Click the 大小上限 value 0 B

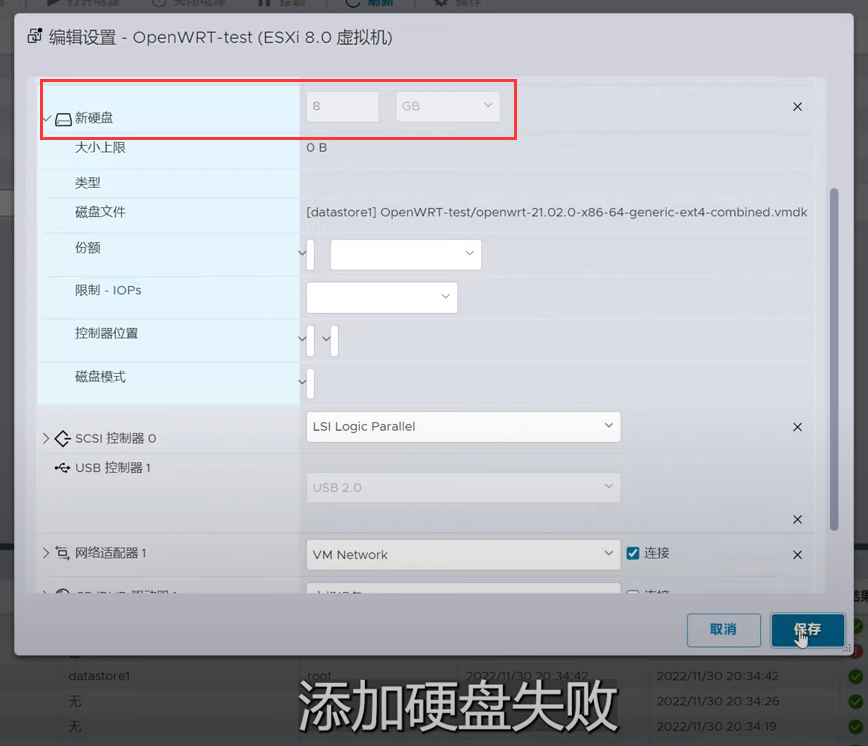tap(317, 148)
